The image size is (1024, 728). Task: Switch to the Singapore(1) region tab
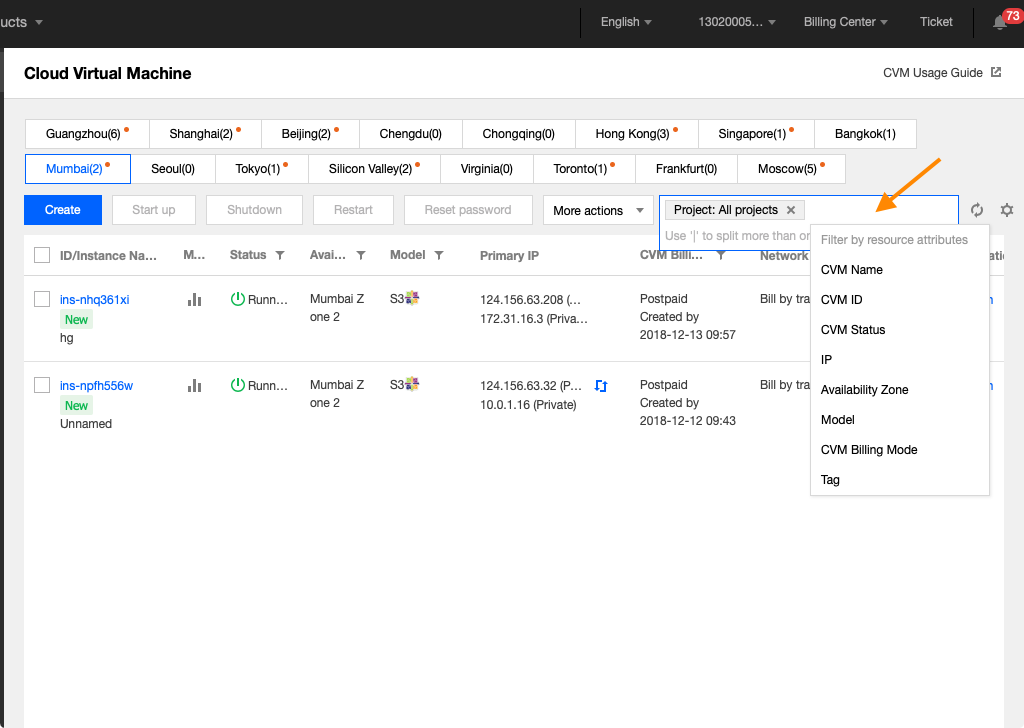click(x=756, y=134)
